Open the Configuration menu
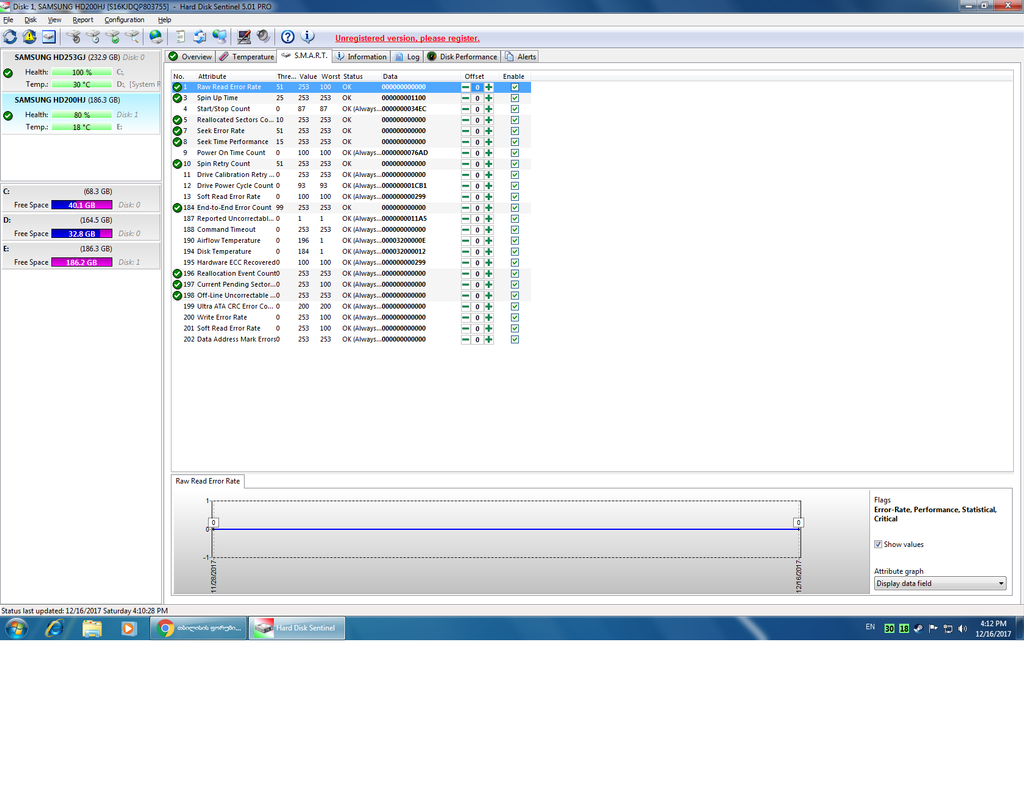Image resolution: width=1024 pixels, height=811 pixels. (124, 20)
